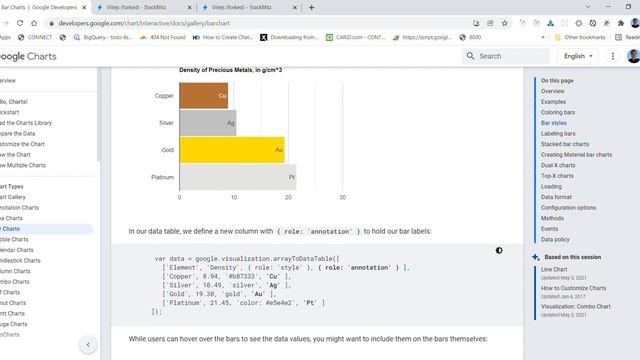The image size is (640, 360).
Task: Open Combo Charts in left navigation
Action: tap(15, 282)
